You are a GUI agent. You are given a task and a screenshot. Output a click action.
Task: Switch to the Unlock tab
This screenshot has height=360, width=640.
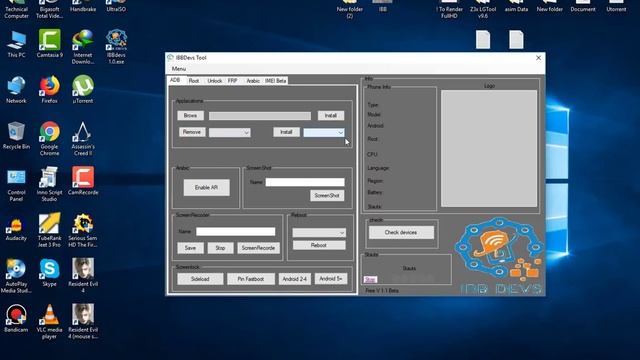click(x=214, y=81)
